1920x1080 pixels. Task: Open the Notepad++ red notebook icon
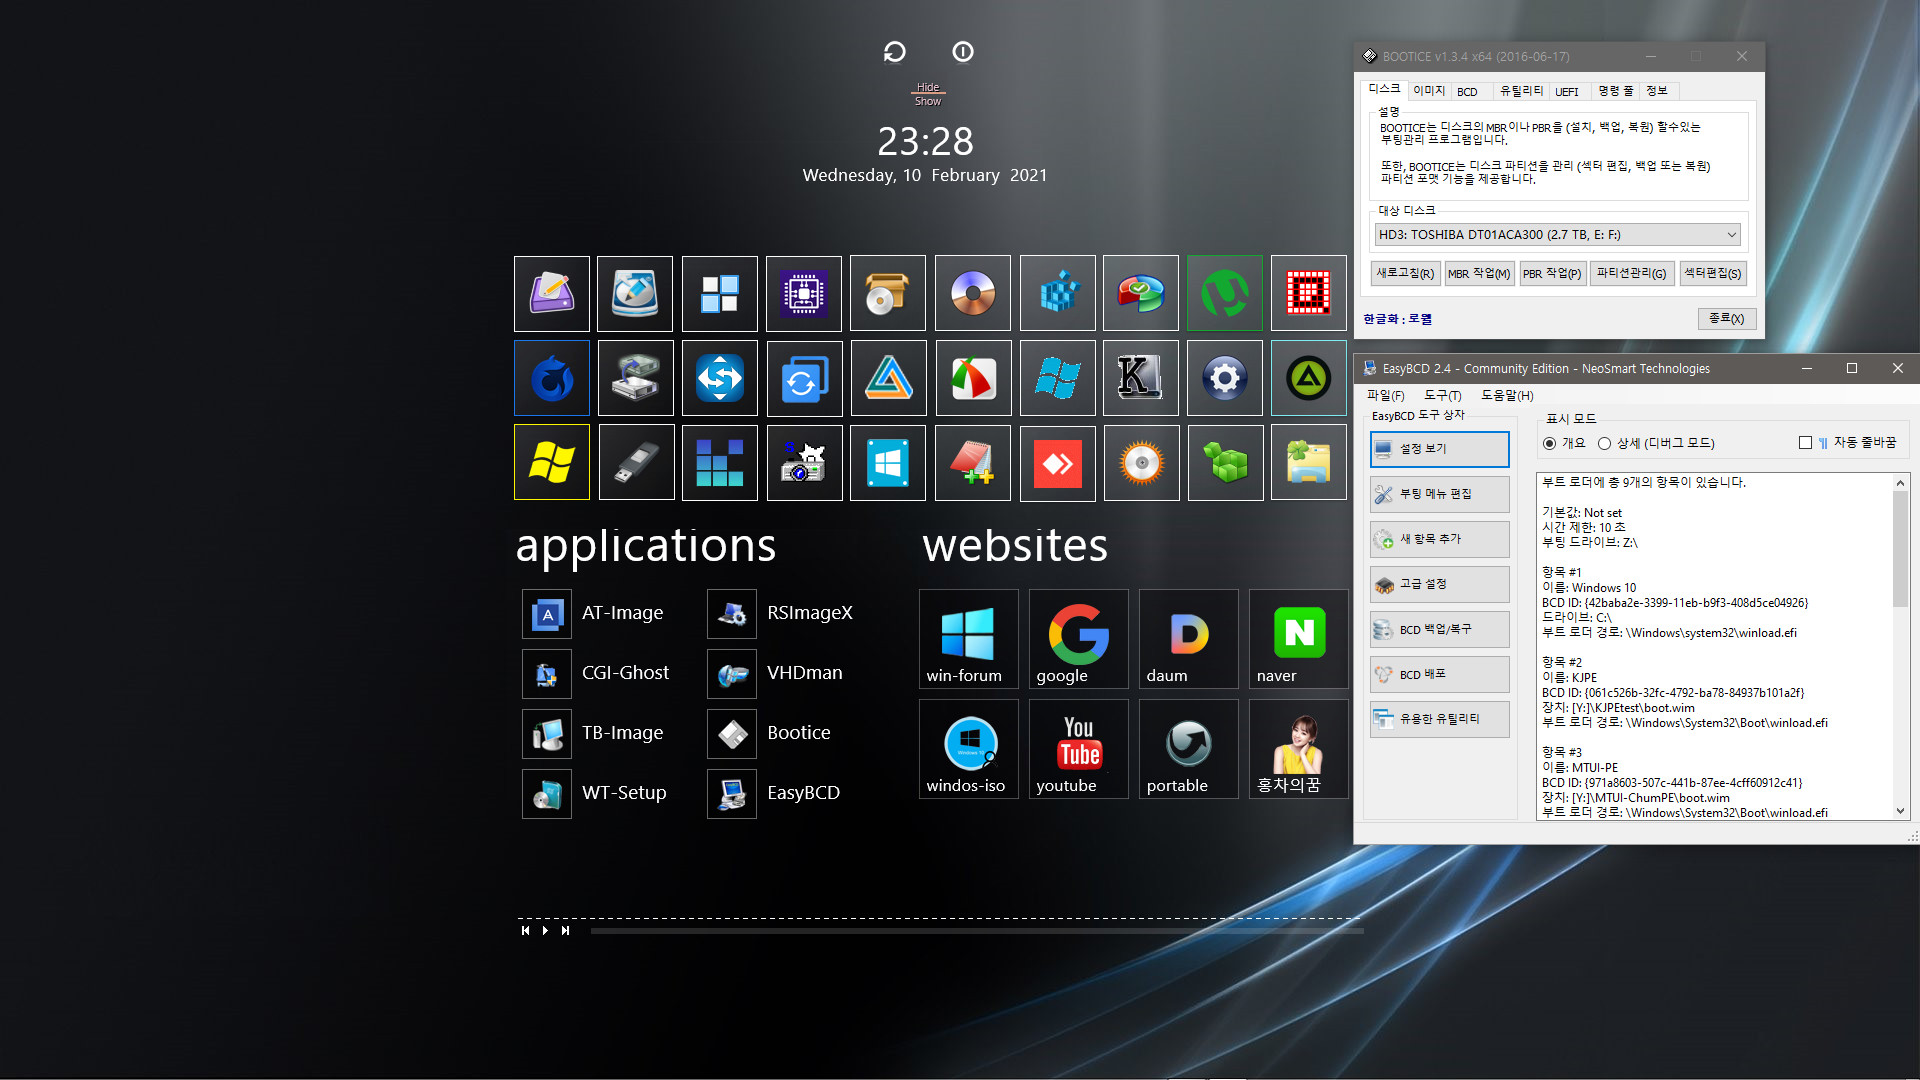pos(973,462)
